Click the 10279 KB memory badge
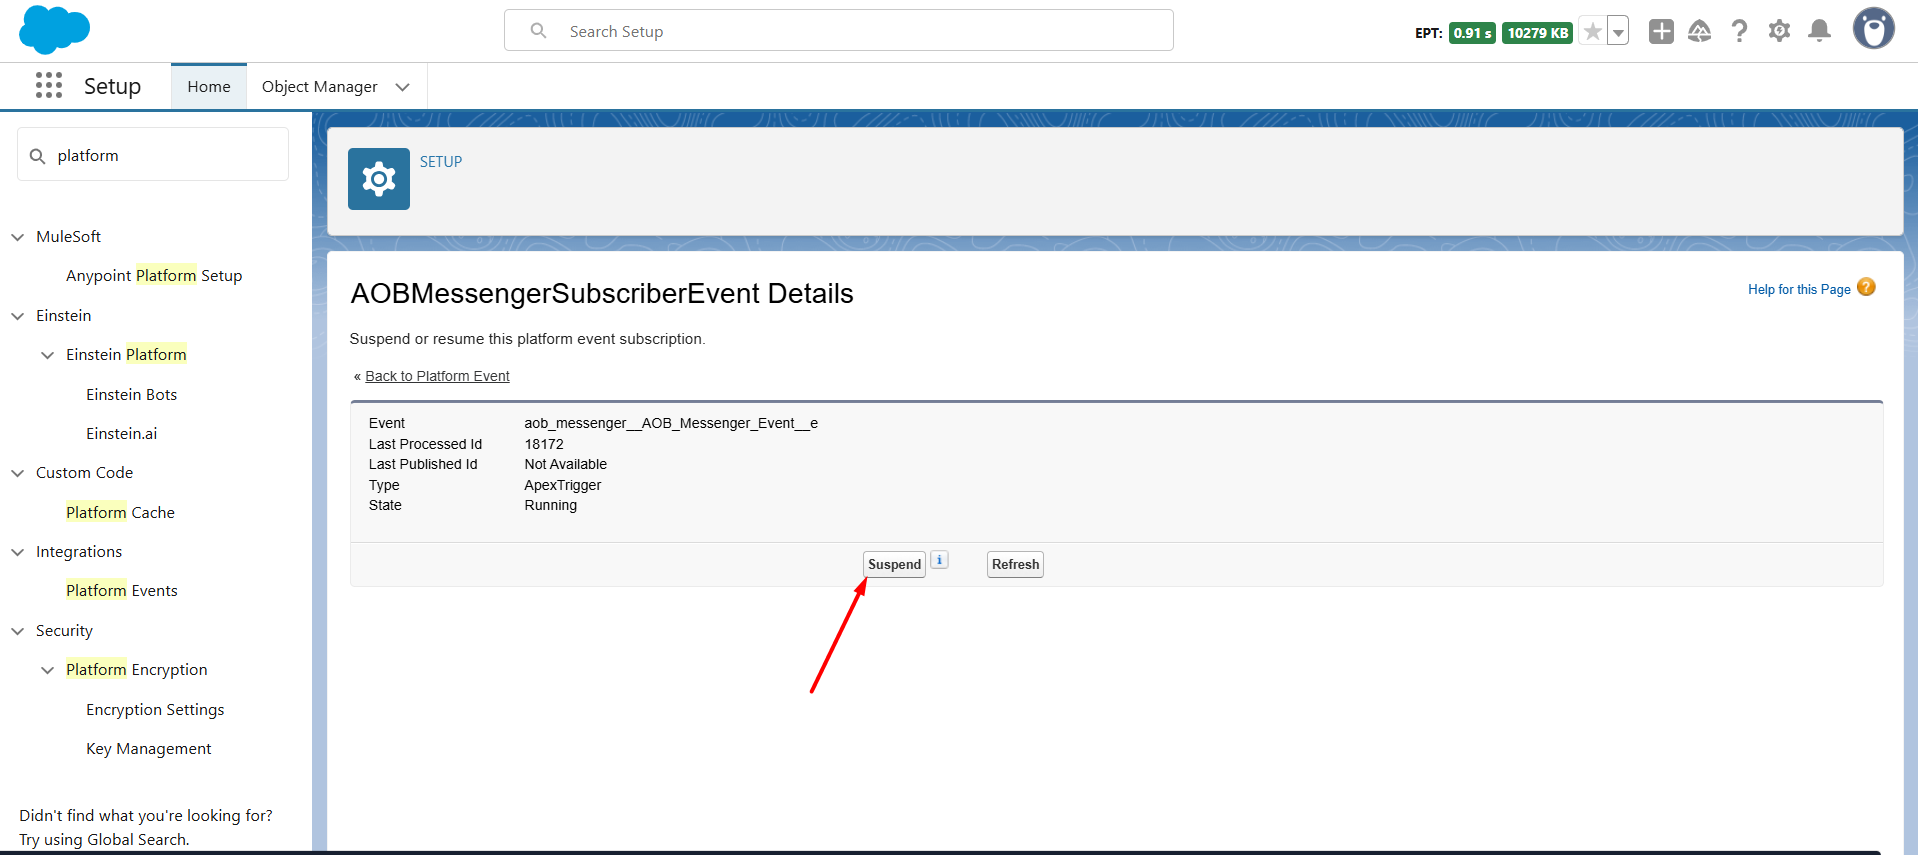Screen dimensions: 1918x855 (x=1538, y=33)
